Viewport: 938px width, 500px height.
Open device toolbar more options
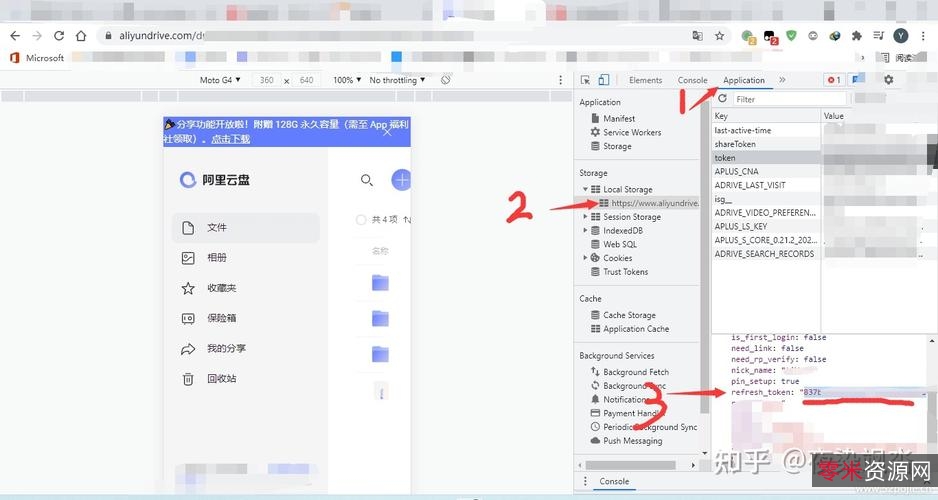pyautogui.click(x=561, y=80)
